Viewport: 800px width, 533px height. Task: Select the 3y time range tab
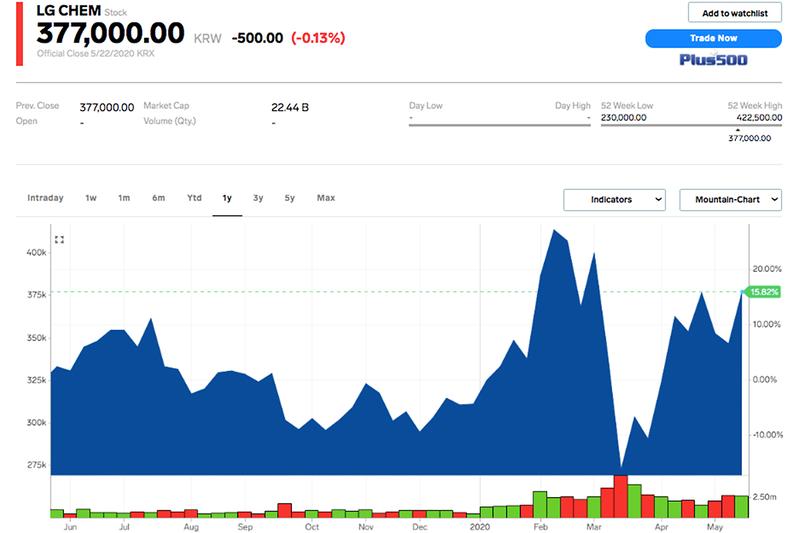(x=258, y=198)
